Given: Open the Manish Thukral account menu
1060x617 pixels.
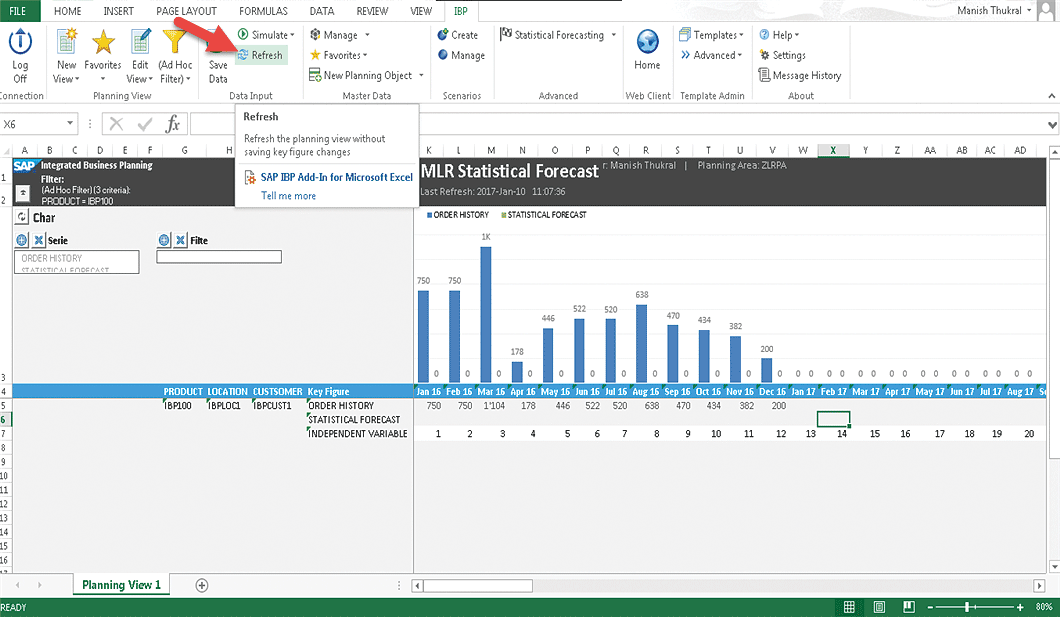Looking at the screenshot, I should (994, 10).
